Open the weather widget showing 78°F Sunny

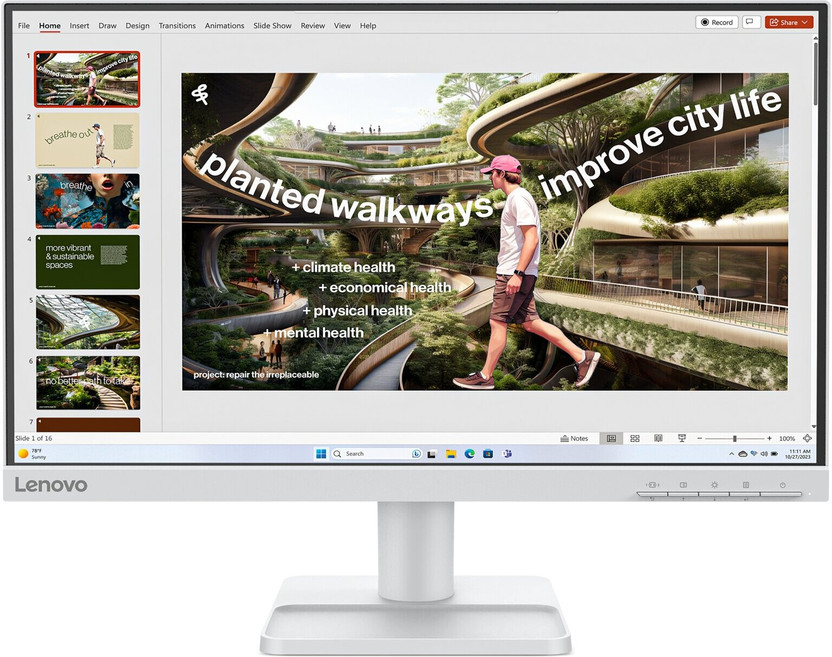click(x=32, y=454)
